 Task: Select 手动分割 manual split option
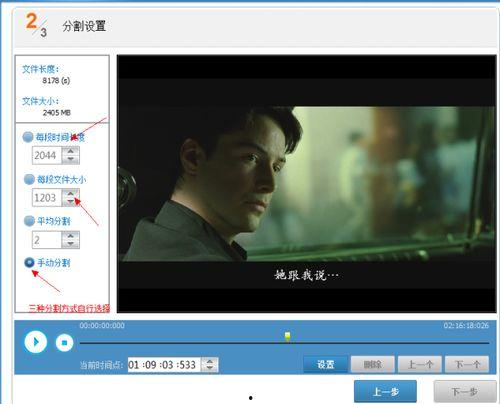click(29, 263)
